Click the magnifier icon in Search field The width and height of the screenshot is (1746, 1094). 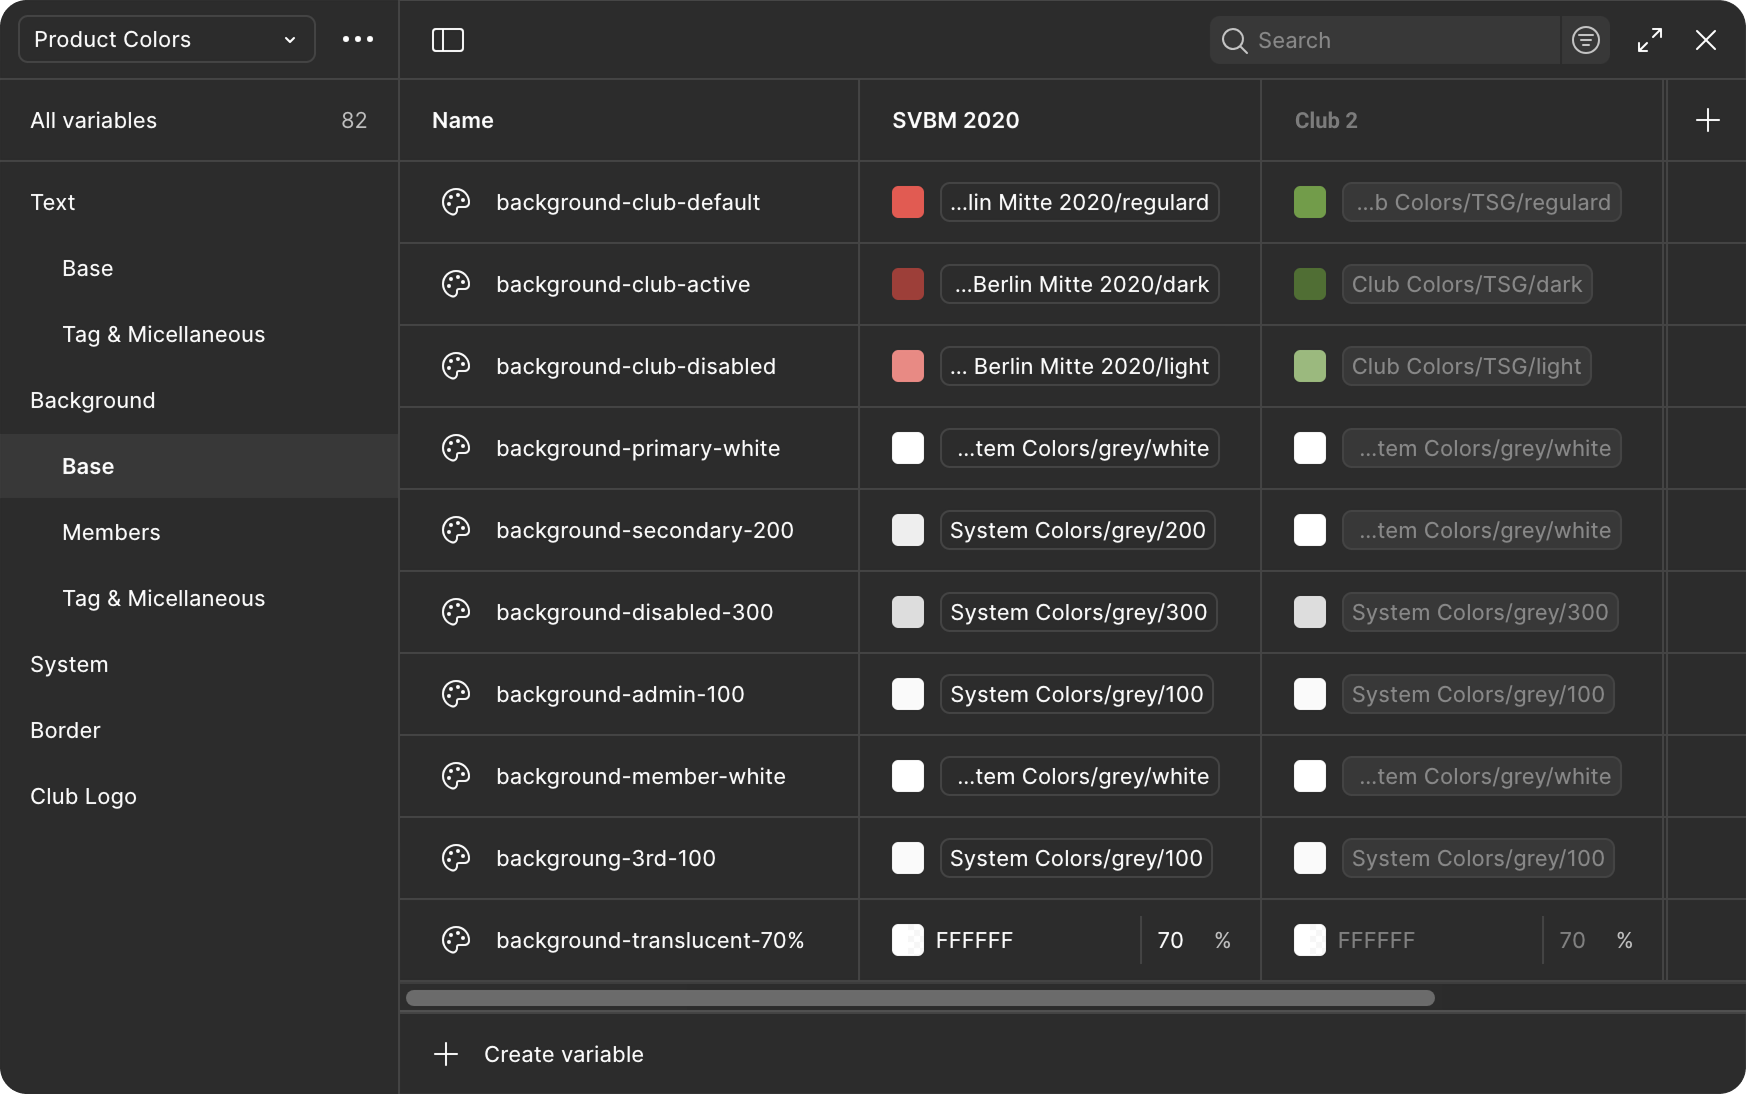1235,40
